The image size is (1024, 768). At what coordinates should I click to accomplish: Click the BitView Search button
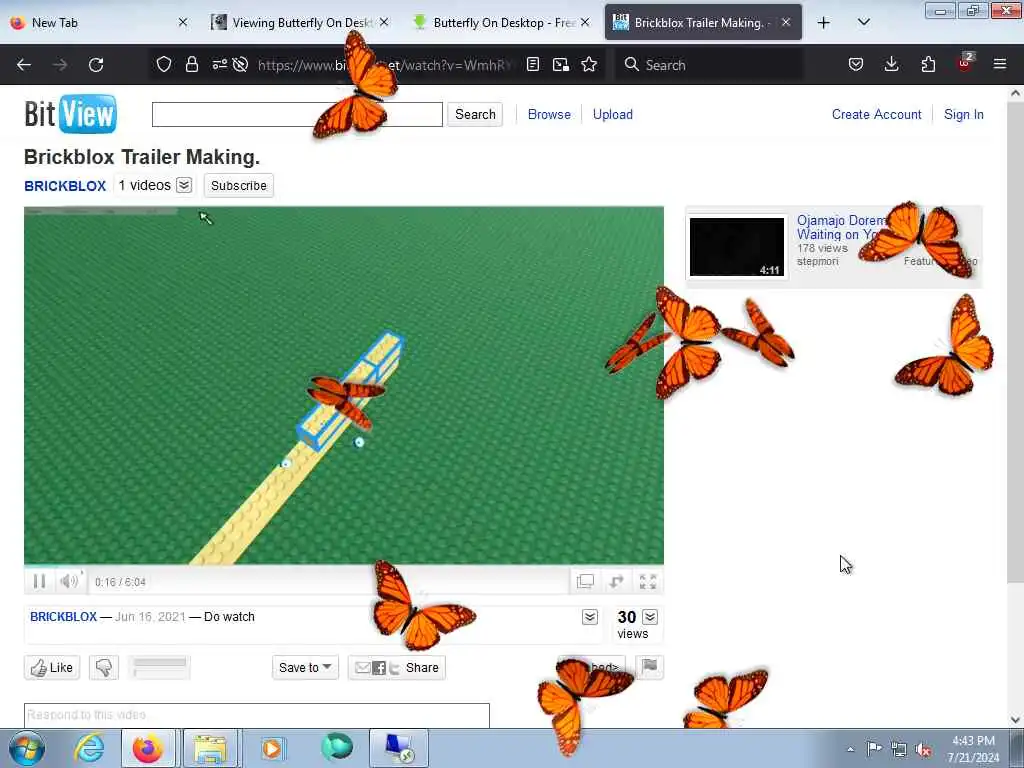(475, 114)
